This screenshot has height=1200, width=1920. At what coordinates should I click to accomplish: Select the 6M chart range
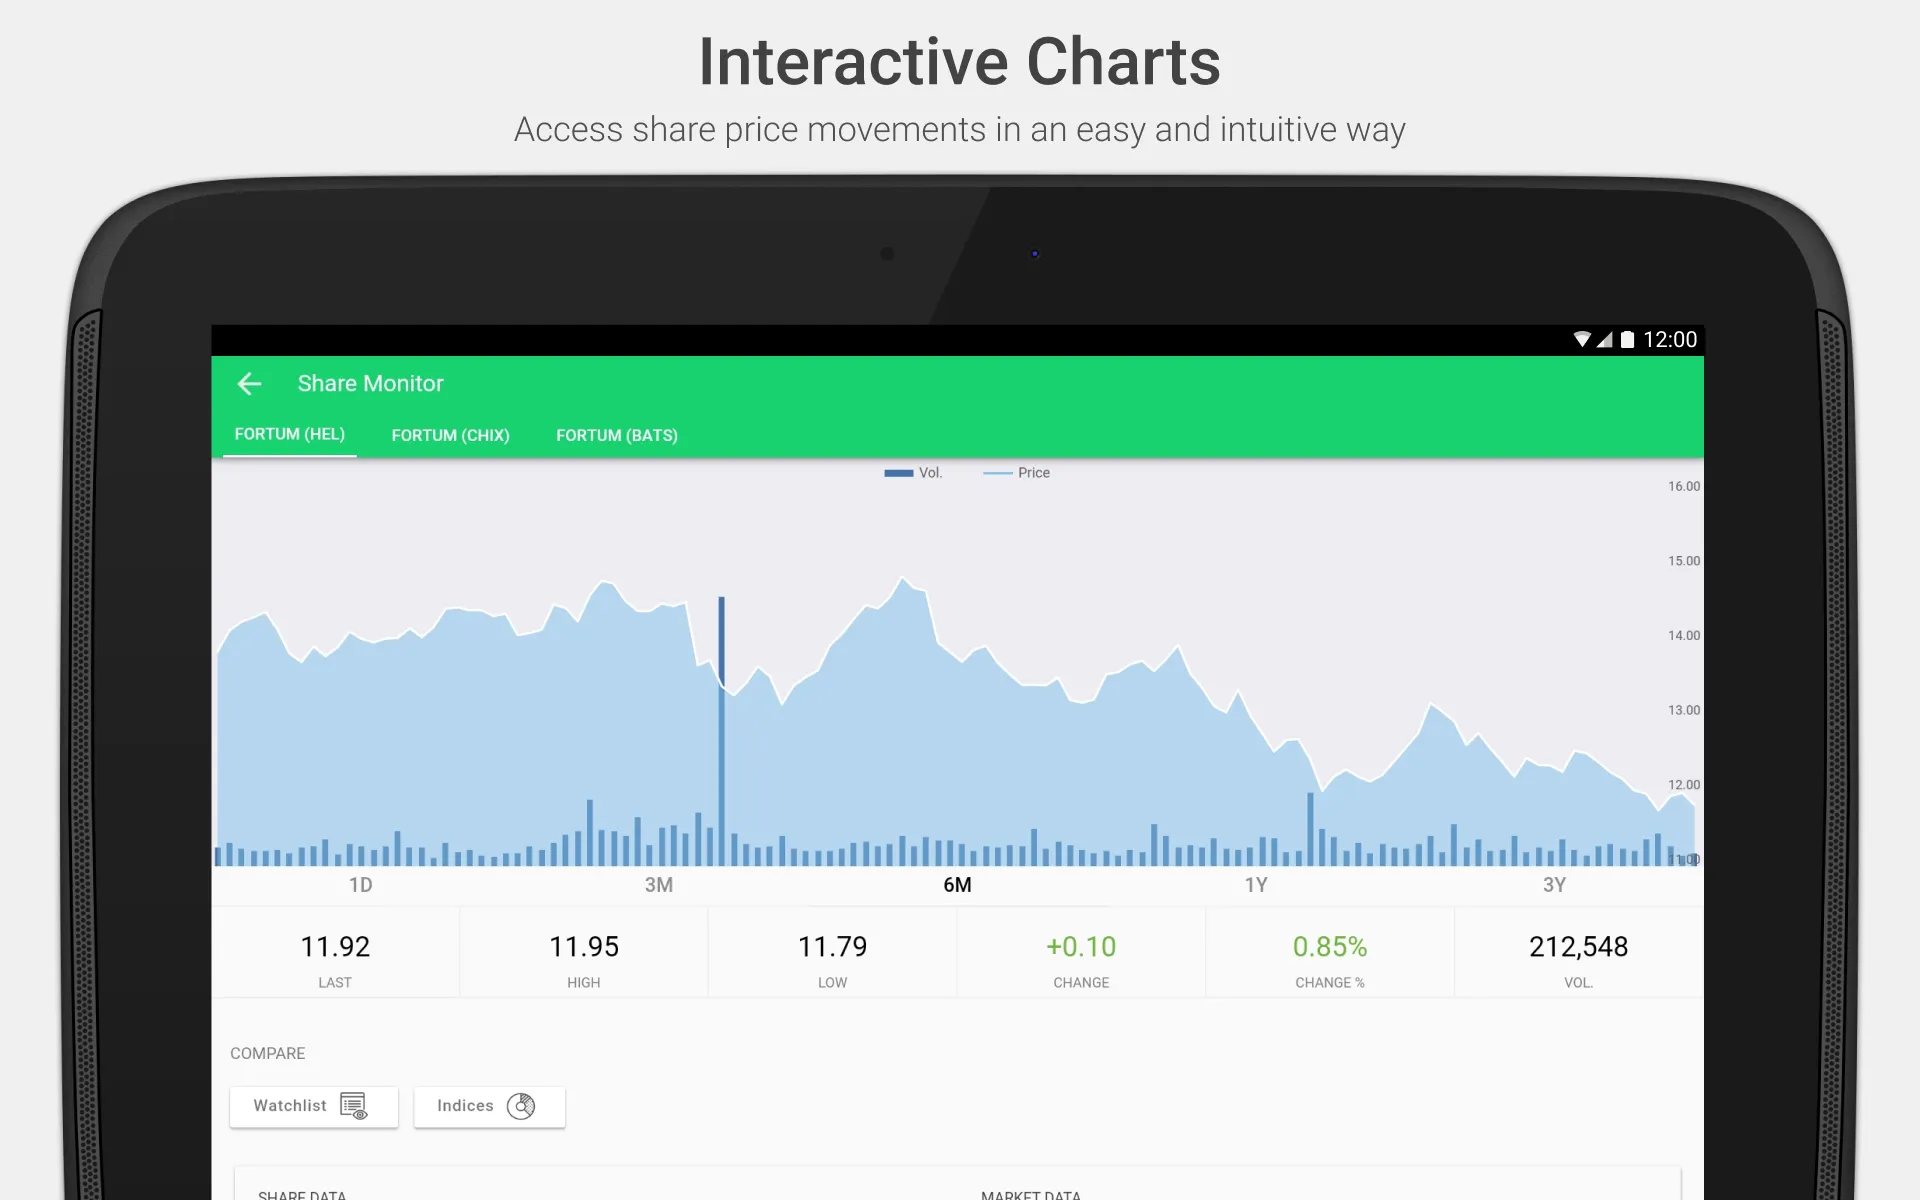[957, 885]
